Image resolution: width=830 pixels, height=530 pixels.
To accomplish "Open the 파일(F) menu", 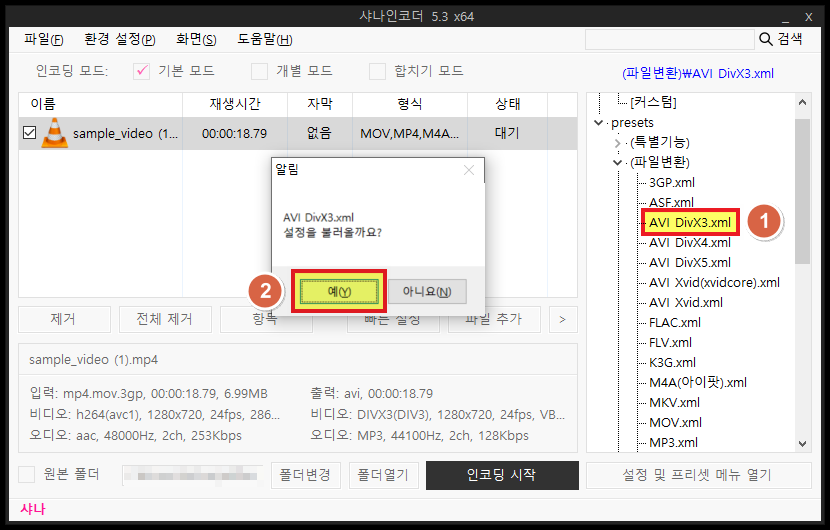I will [x=44, y=40].
